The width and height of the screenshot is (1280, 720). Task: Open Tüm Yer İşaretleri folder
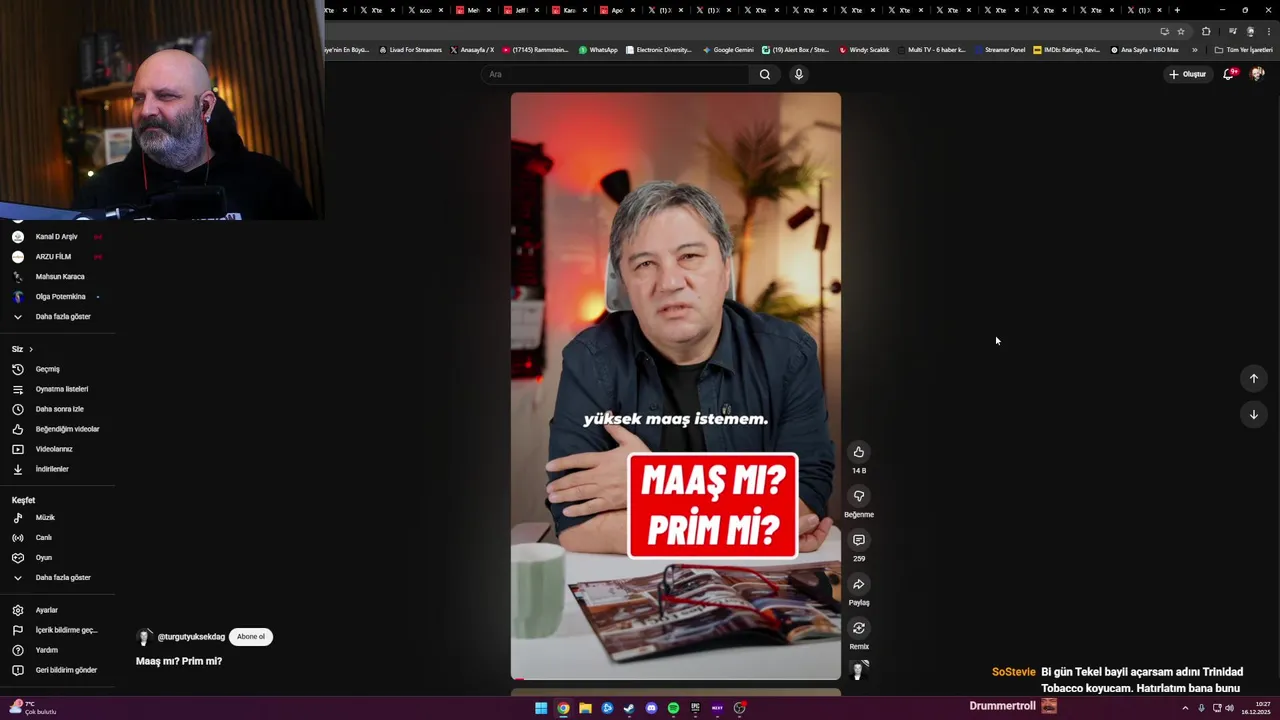click(x=1243, y=49)
